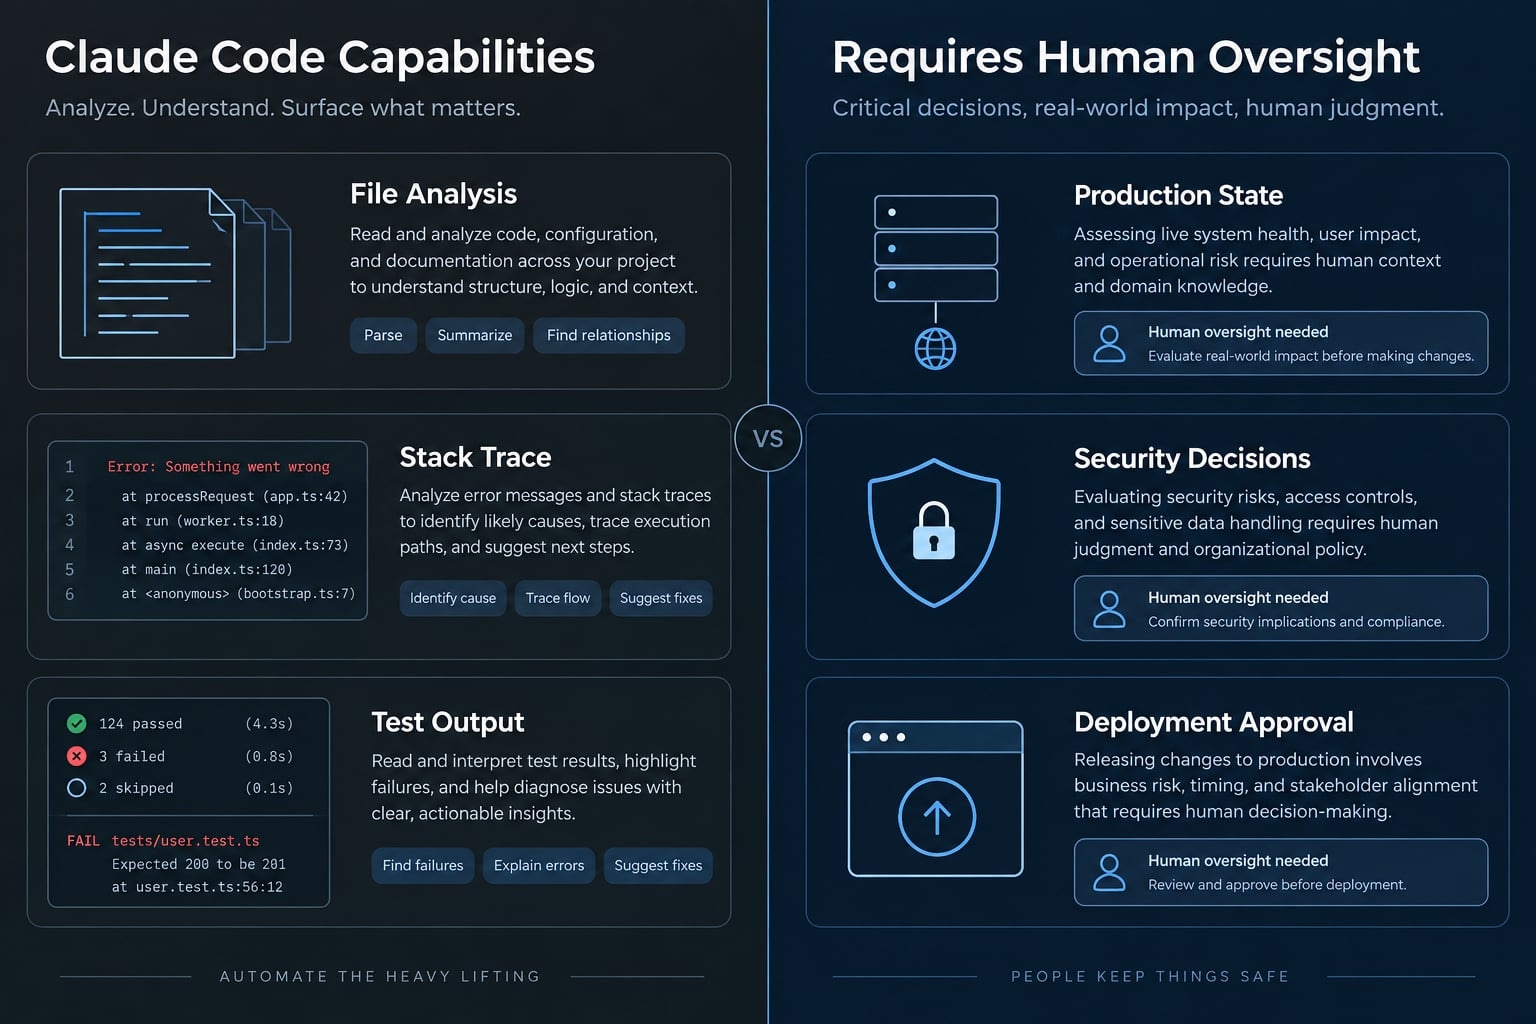Screen dimensions: 1536x1024
Task: Click 'at run (worker.ts:18)' trace line
Action: coord(203,521)
